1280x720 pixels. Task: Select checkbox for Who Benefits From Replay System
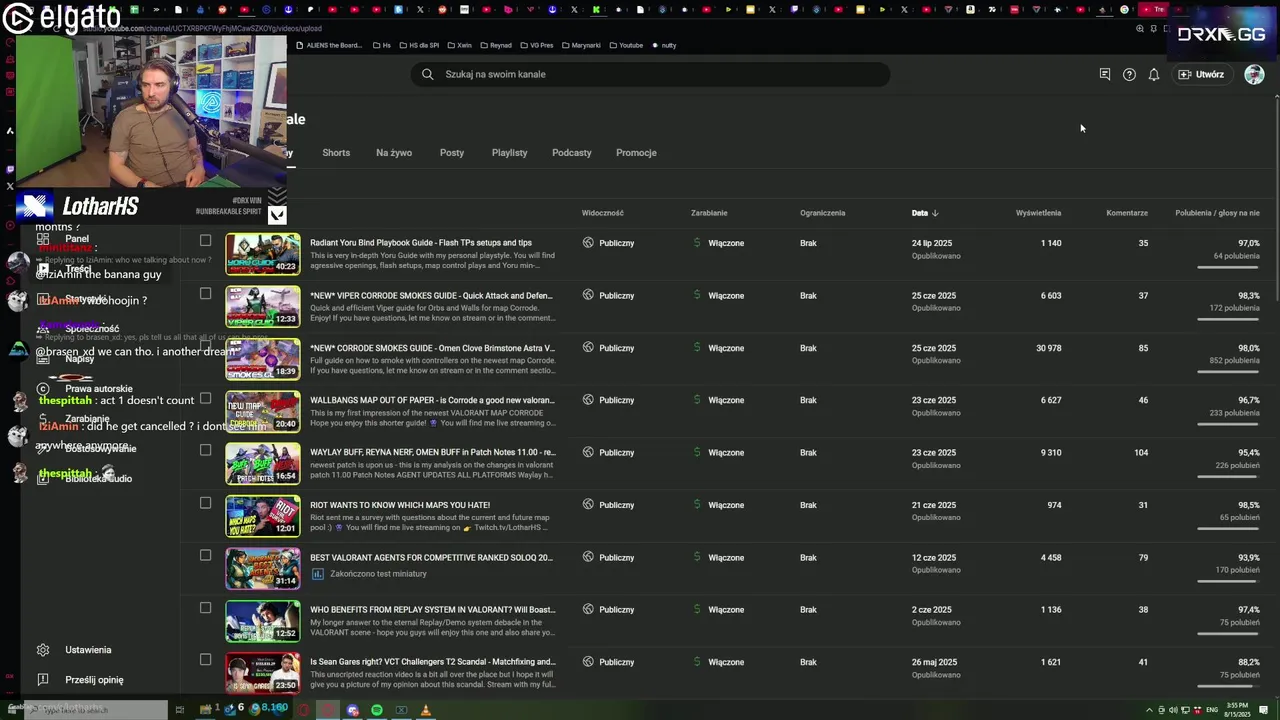(x=206, y=607)
